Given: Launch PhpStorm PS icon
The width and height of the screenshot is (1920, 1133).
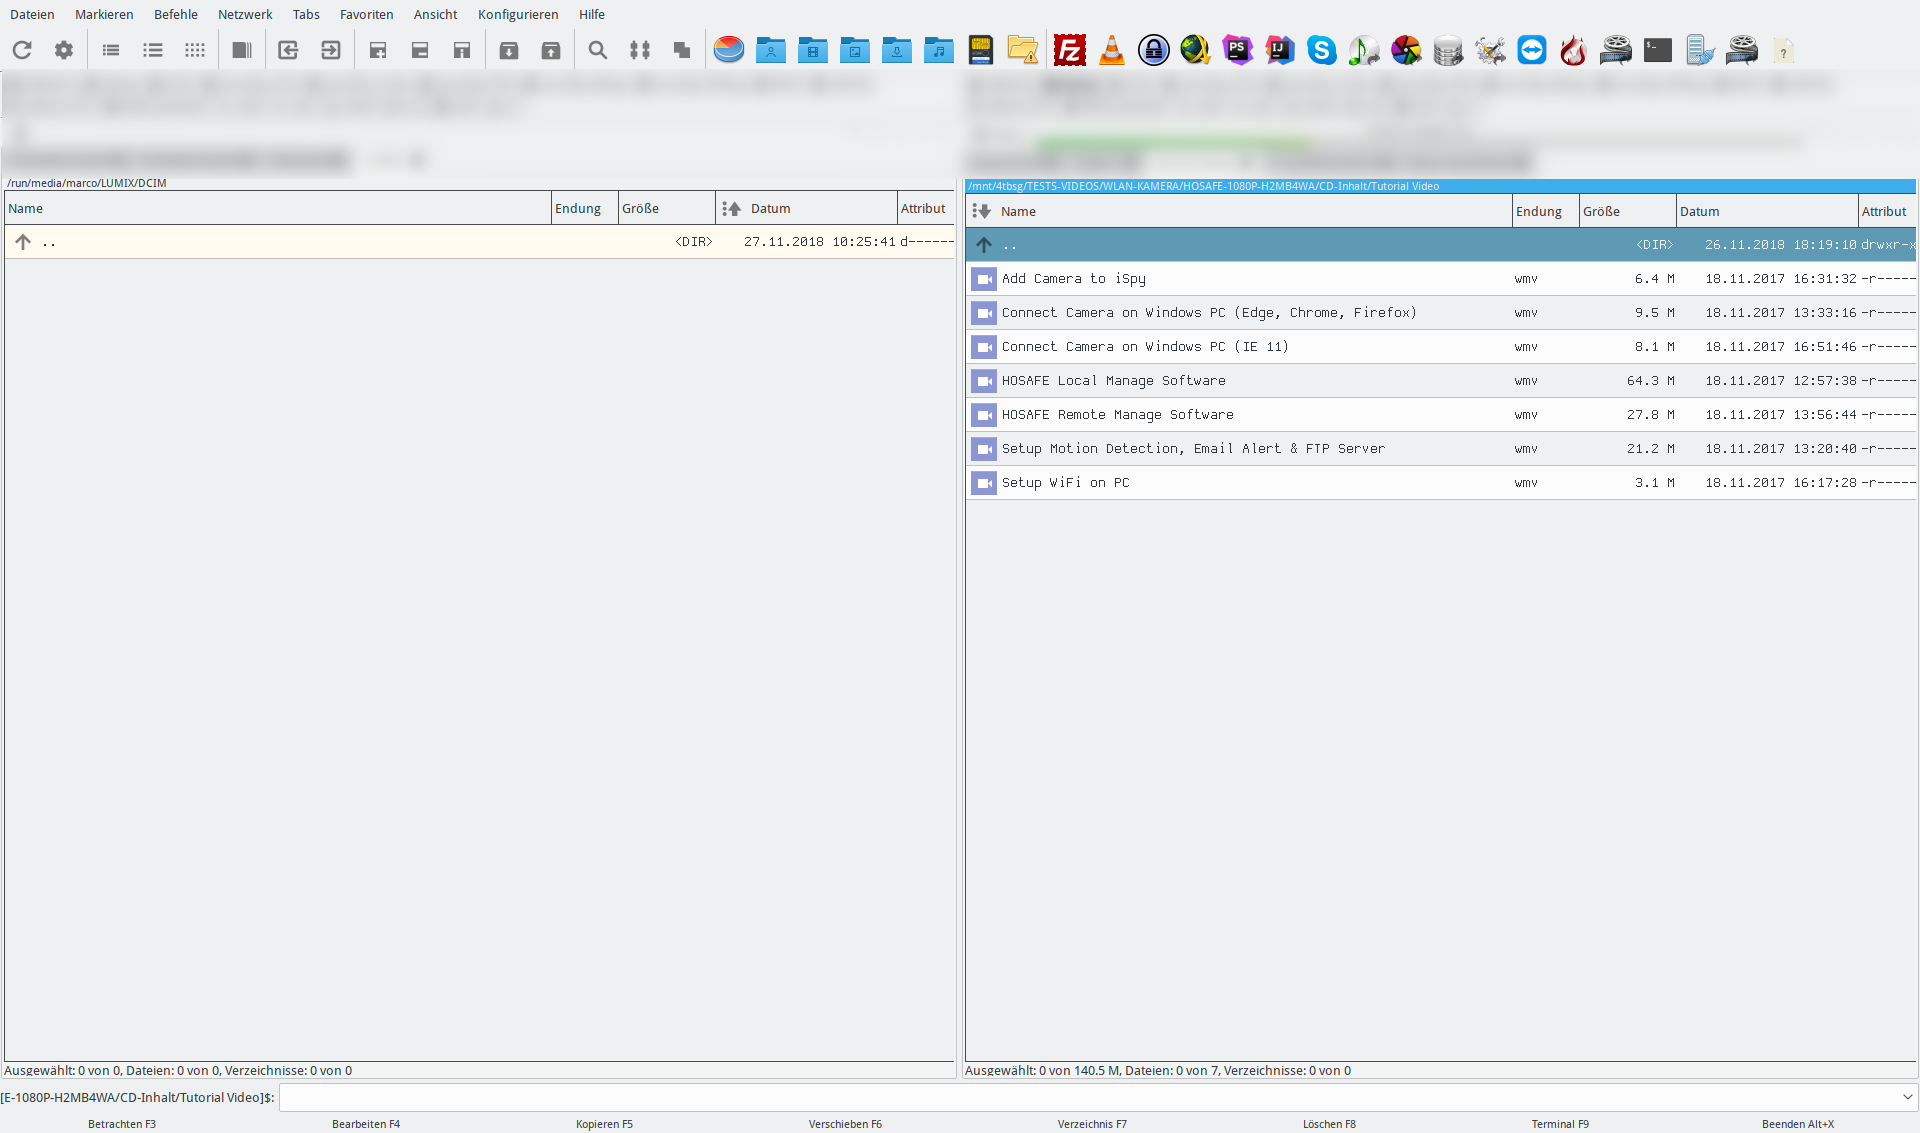Looking at the screenshot, I should (1238, 50).
